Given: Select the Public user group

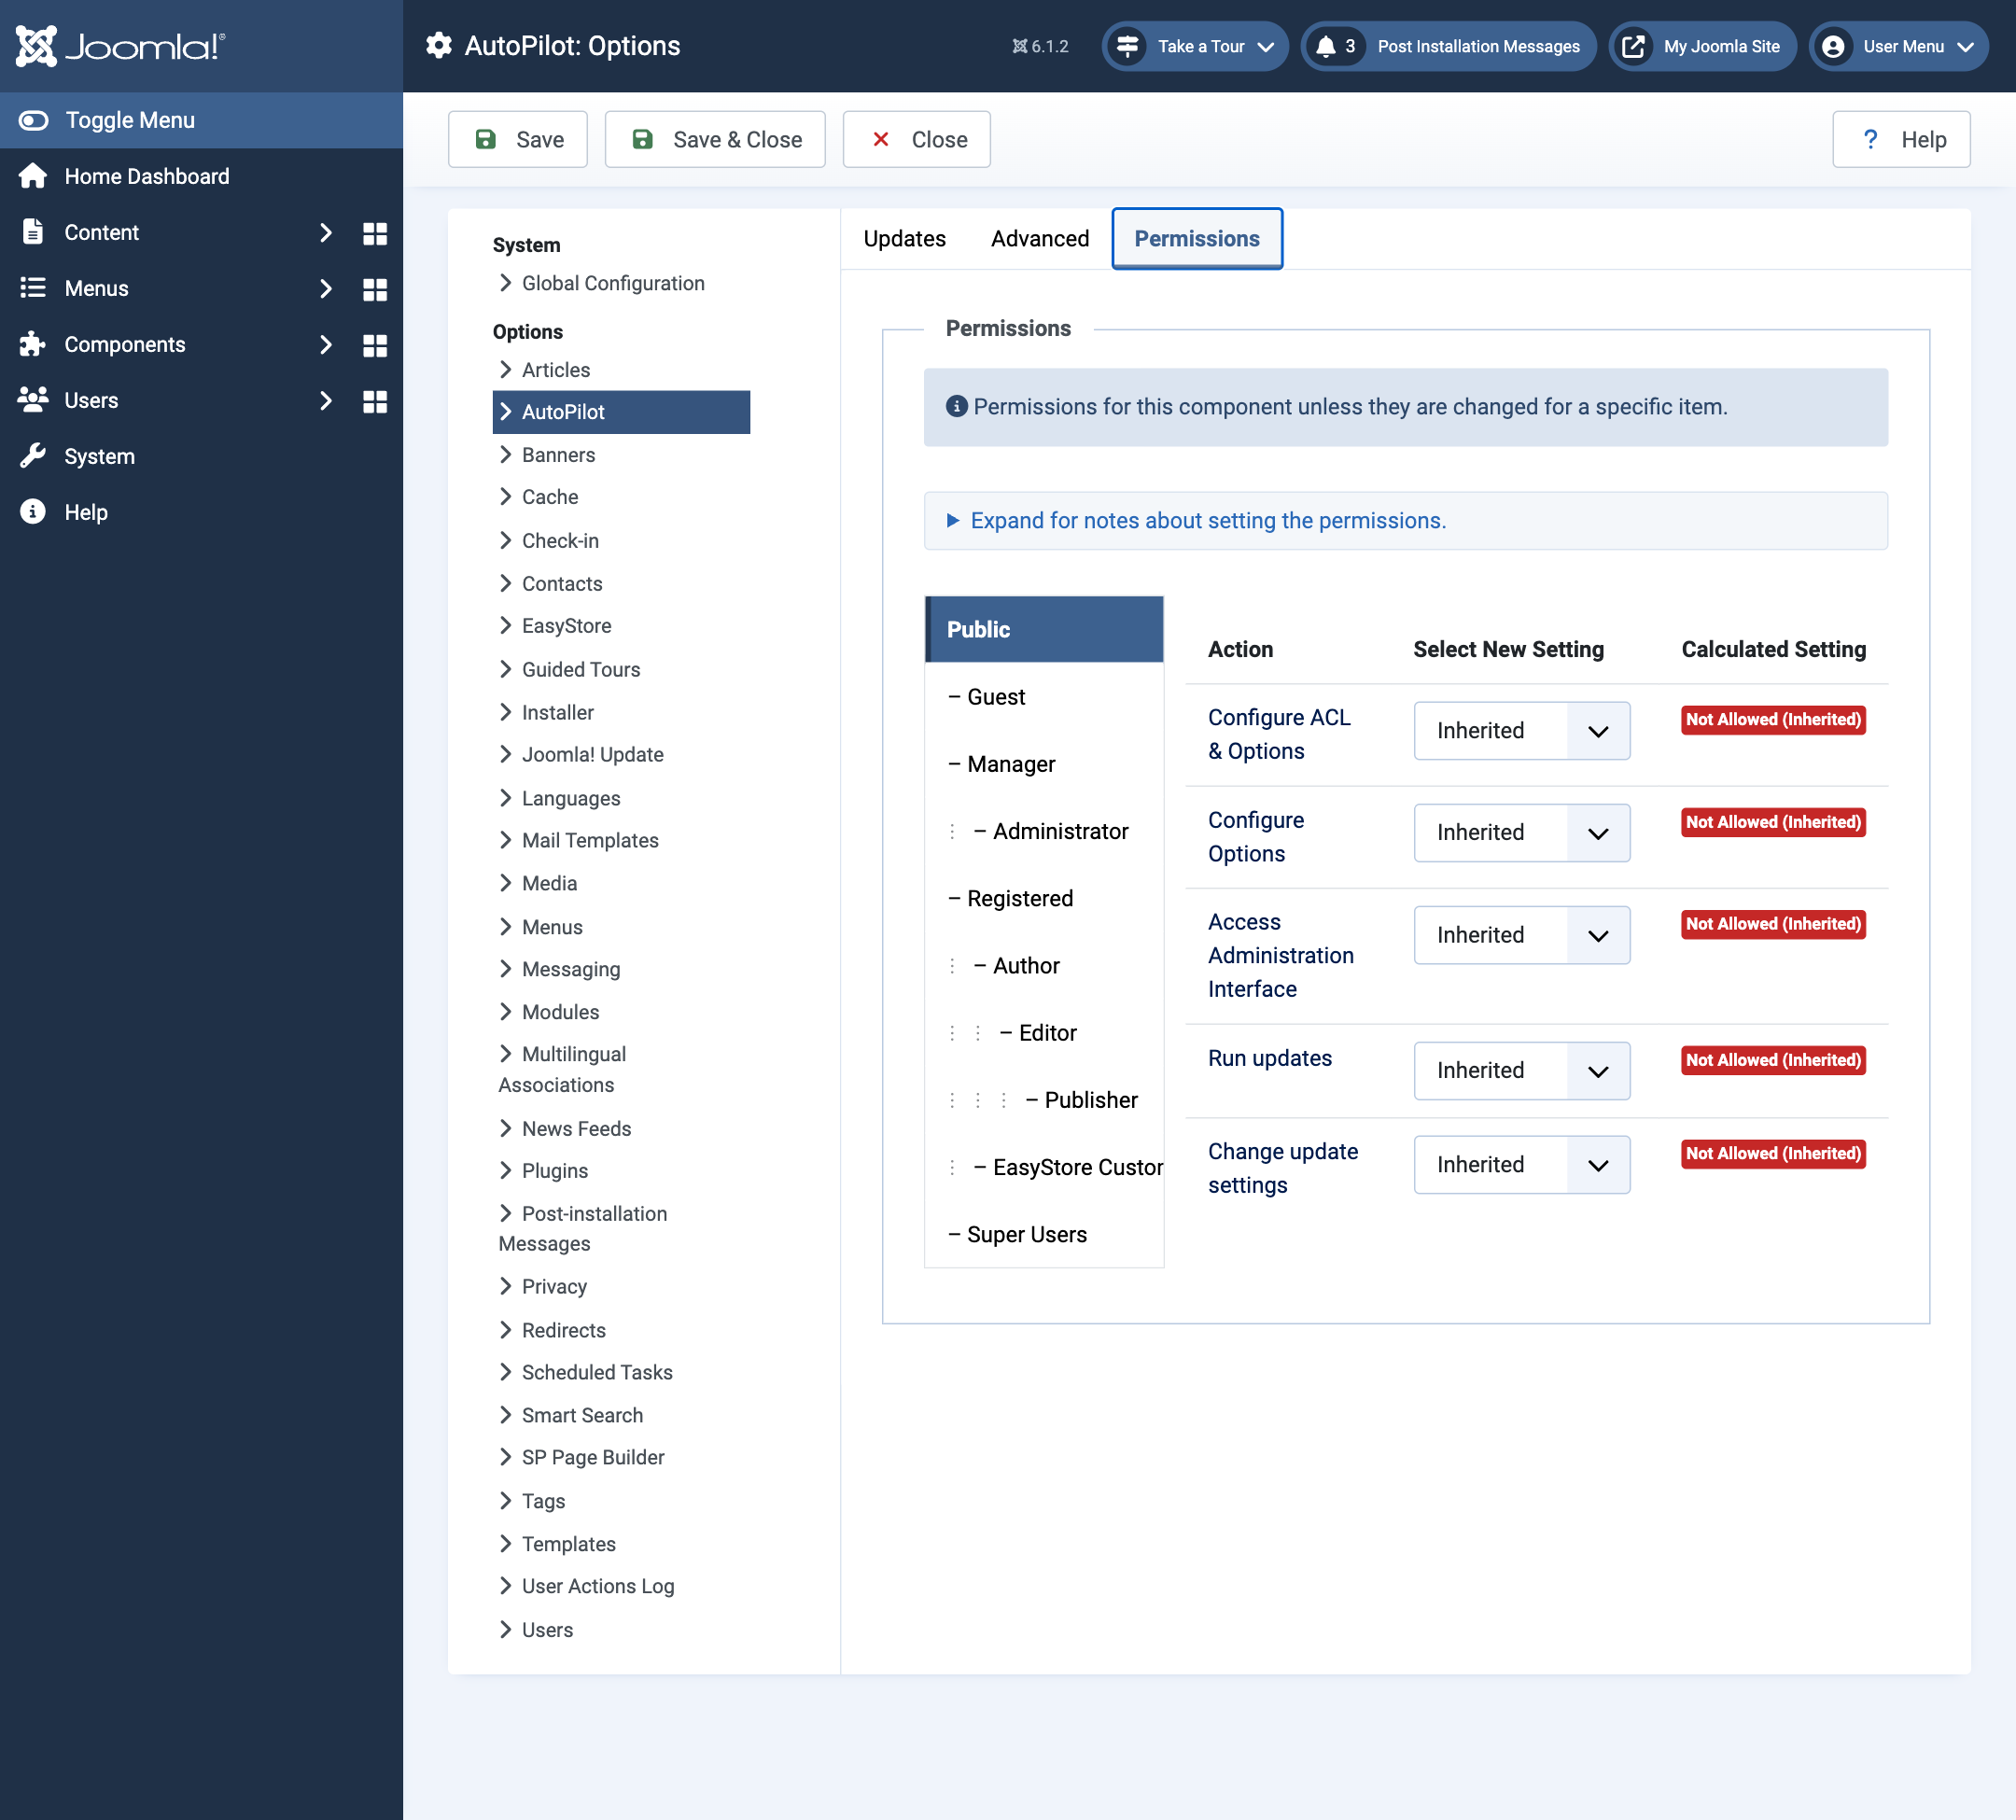Looking at the screenshot, I should coord(1044,629).
